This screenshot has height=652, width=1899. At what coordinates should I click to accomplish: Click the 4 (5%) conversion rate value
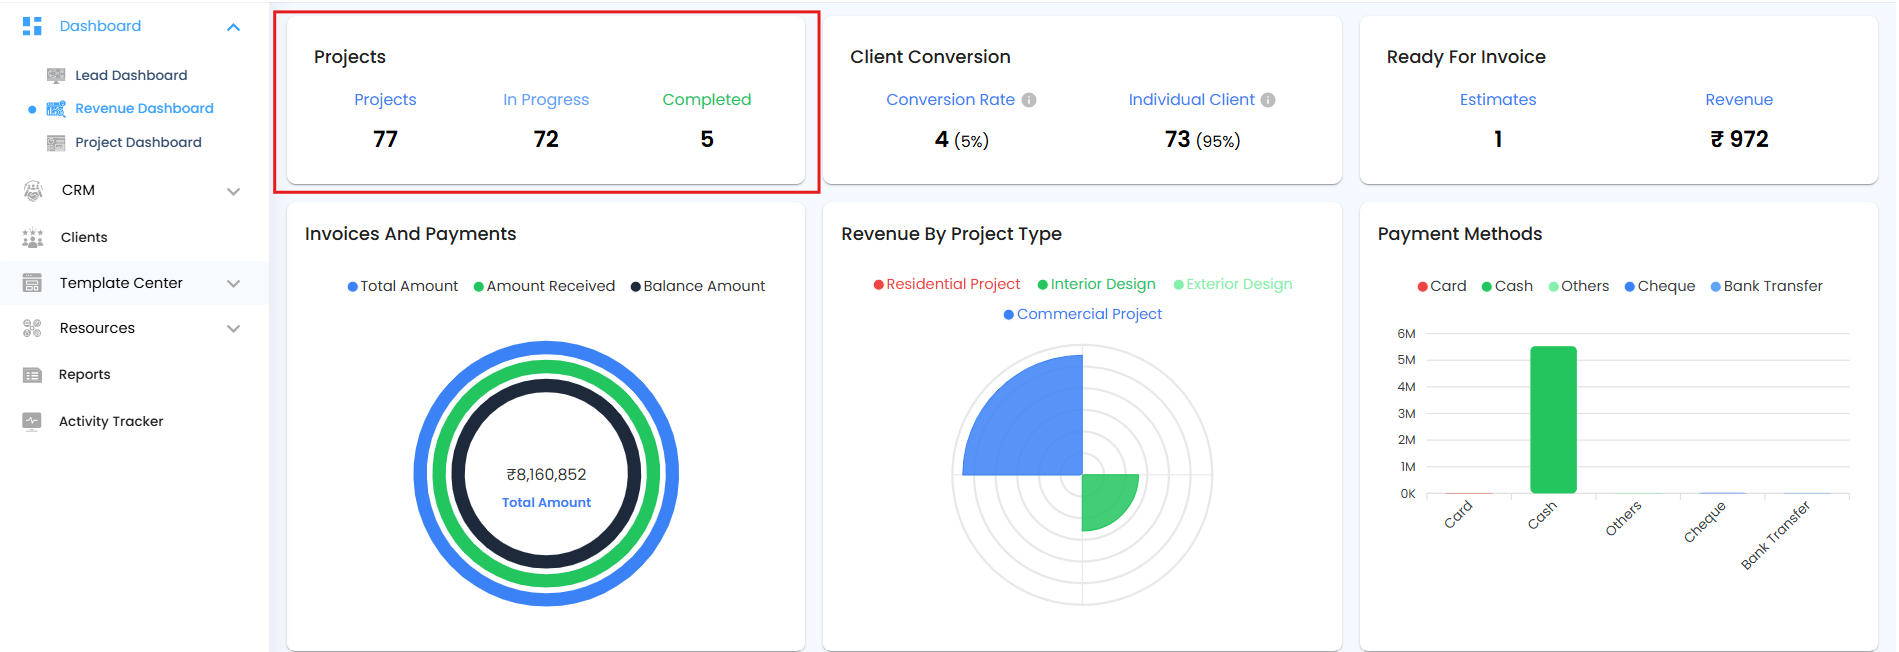point(961,140)
